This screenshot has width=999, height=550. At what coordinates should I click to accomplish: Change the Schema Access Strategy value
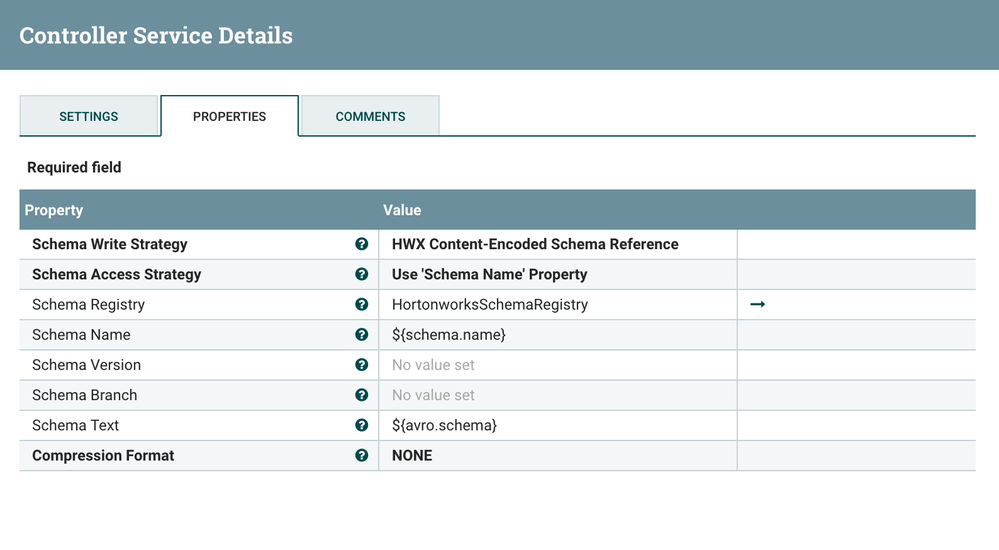(490, 274)
